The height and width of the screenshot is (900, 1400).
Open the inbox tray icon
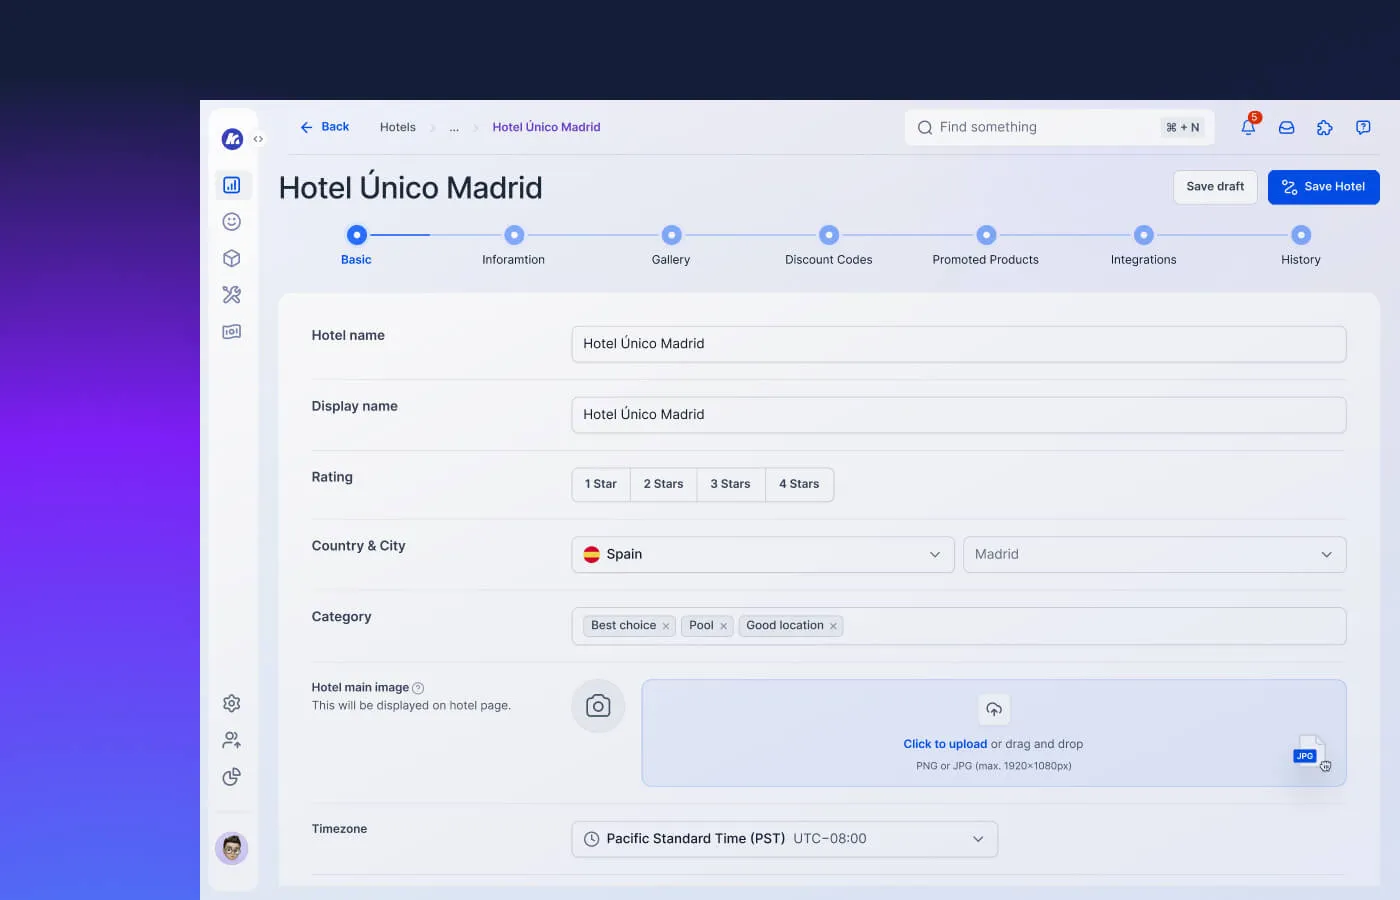(1287, 127)
